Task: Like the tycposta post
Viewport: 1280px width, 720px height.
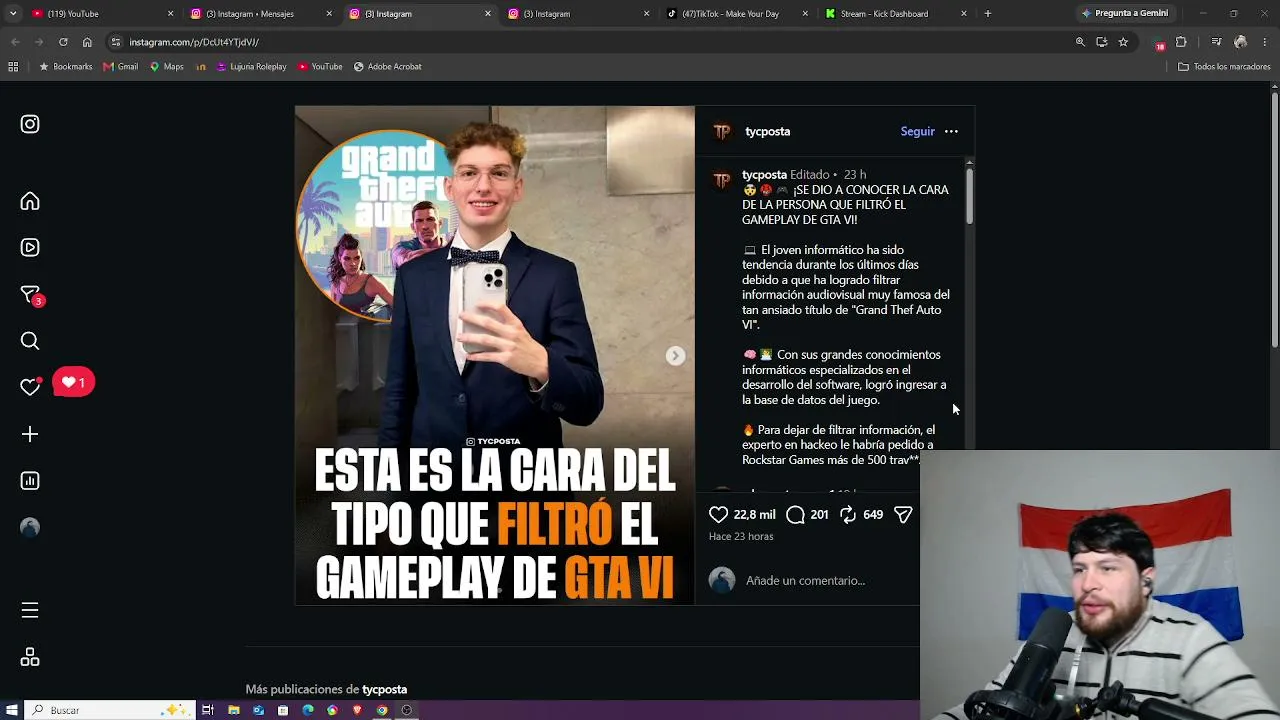Action: pos(718,514)
